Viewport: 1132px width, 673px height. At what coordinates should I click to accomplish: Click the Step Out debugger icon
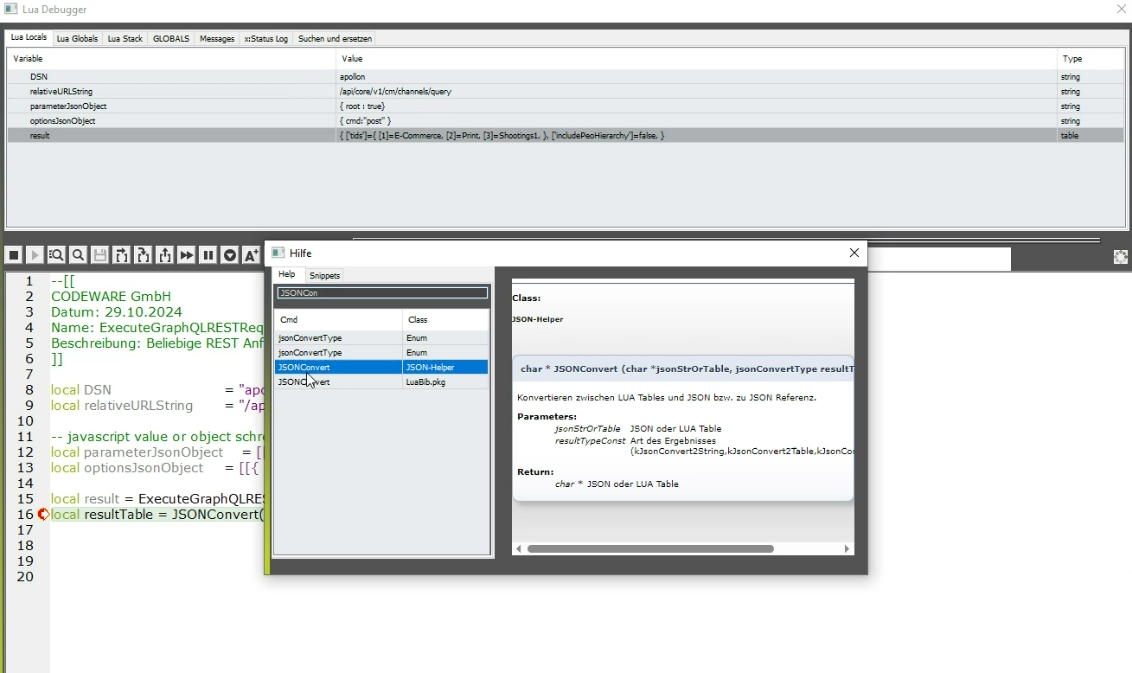165,256
